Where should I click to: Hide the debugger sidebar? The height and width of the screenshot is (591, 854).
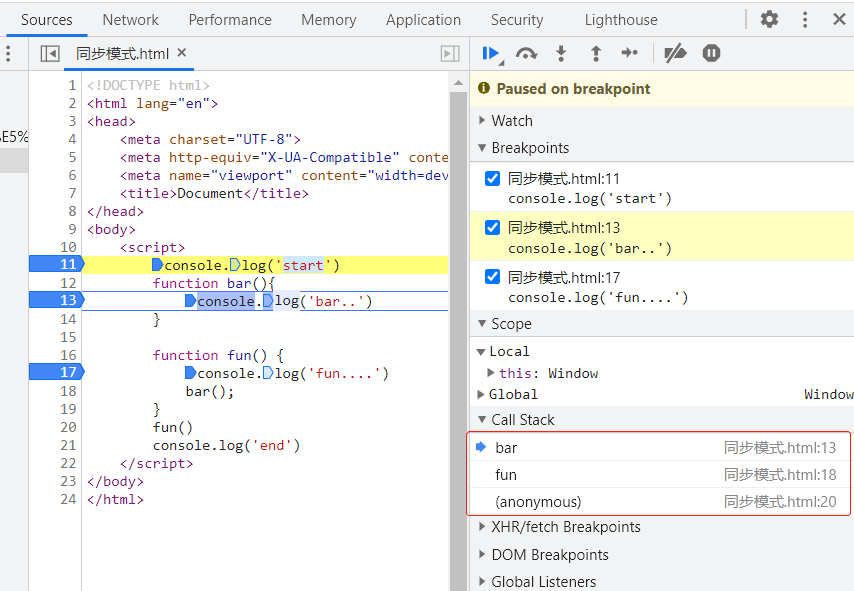[x=450, y=53]
